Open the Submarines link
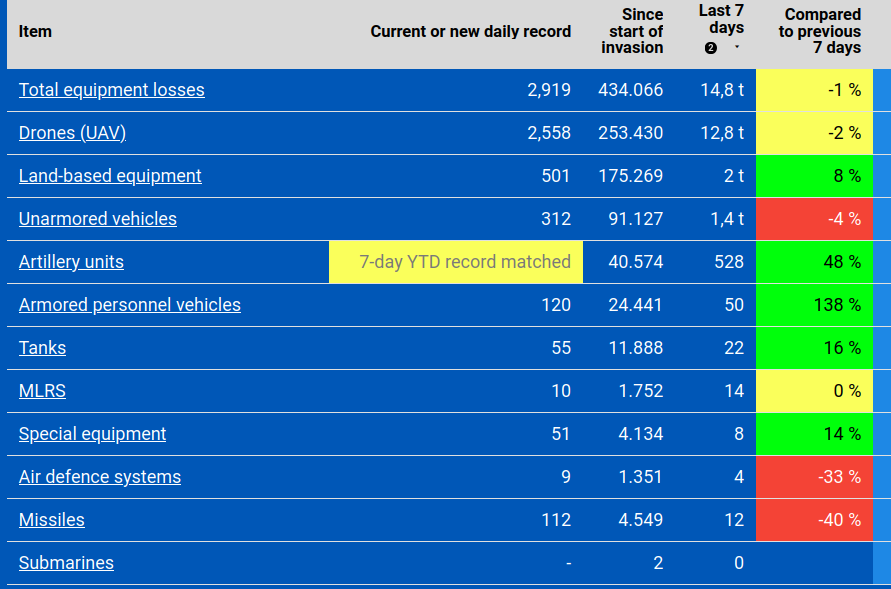The image size is (891, 589). 66,563
